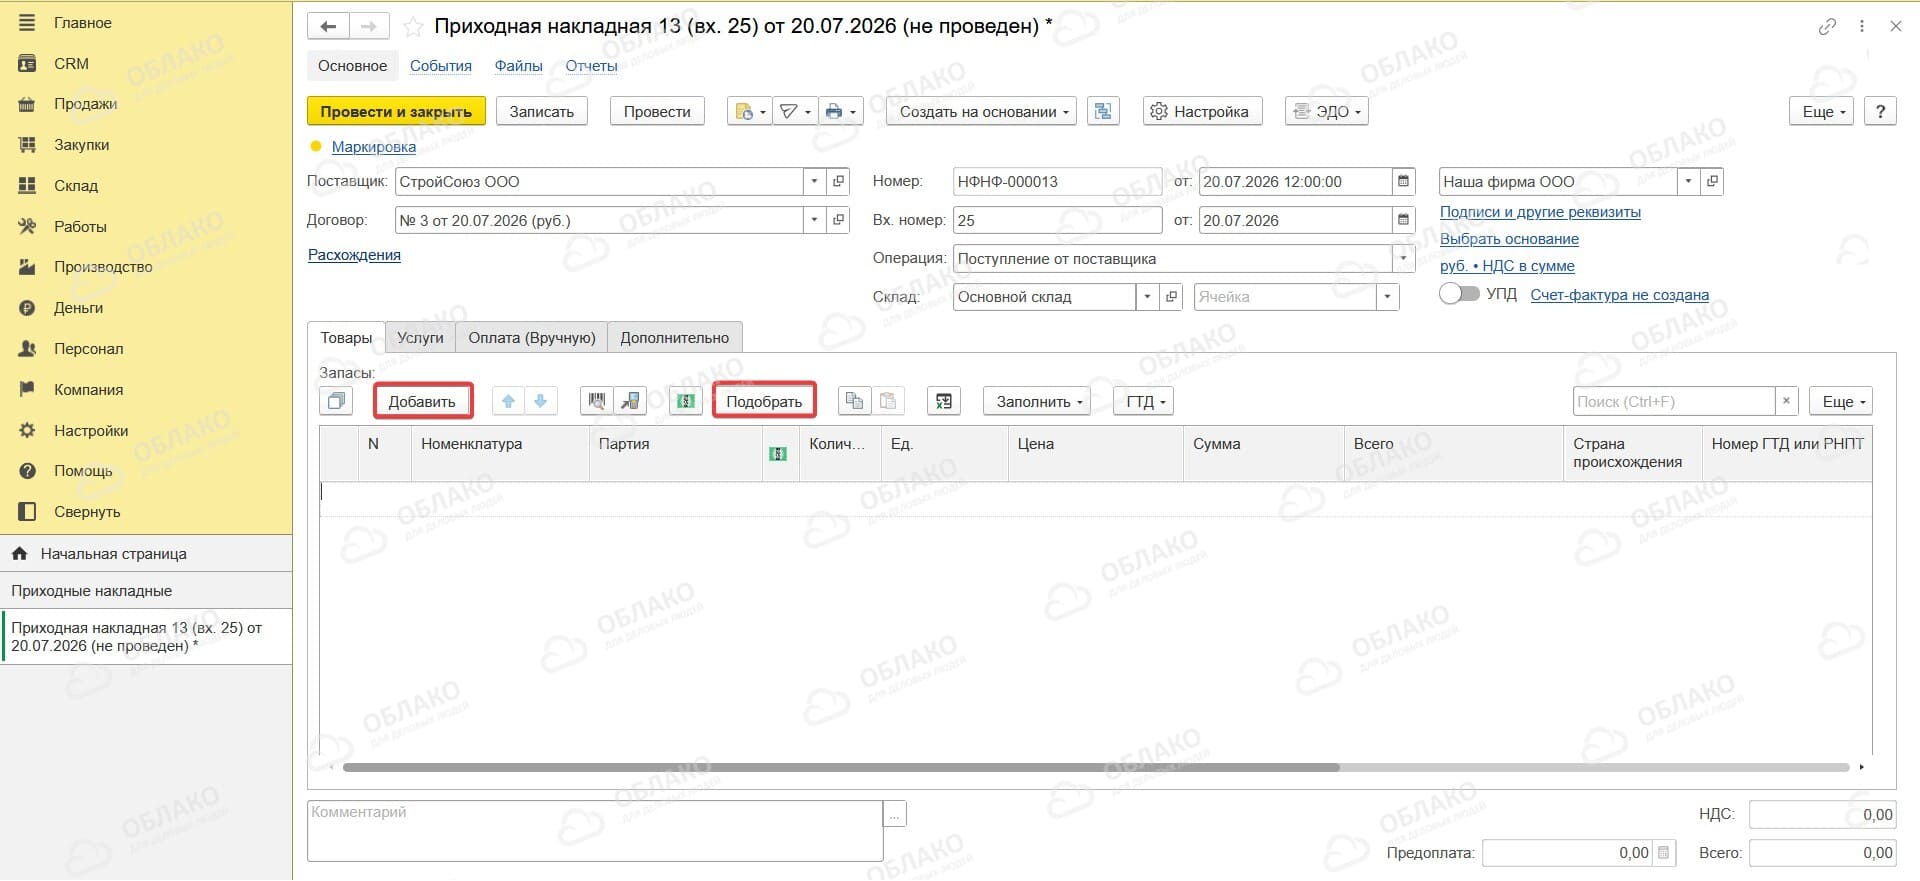This screenshot has width=1920, height=881.
Task: Go to Продажи section
Action: (85, 104)
